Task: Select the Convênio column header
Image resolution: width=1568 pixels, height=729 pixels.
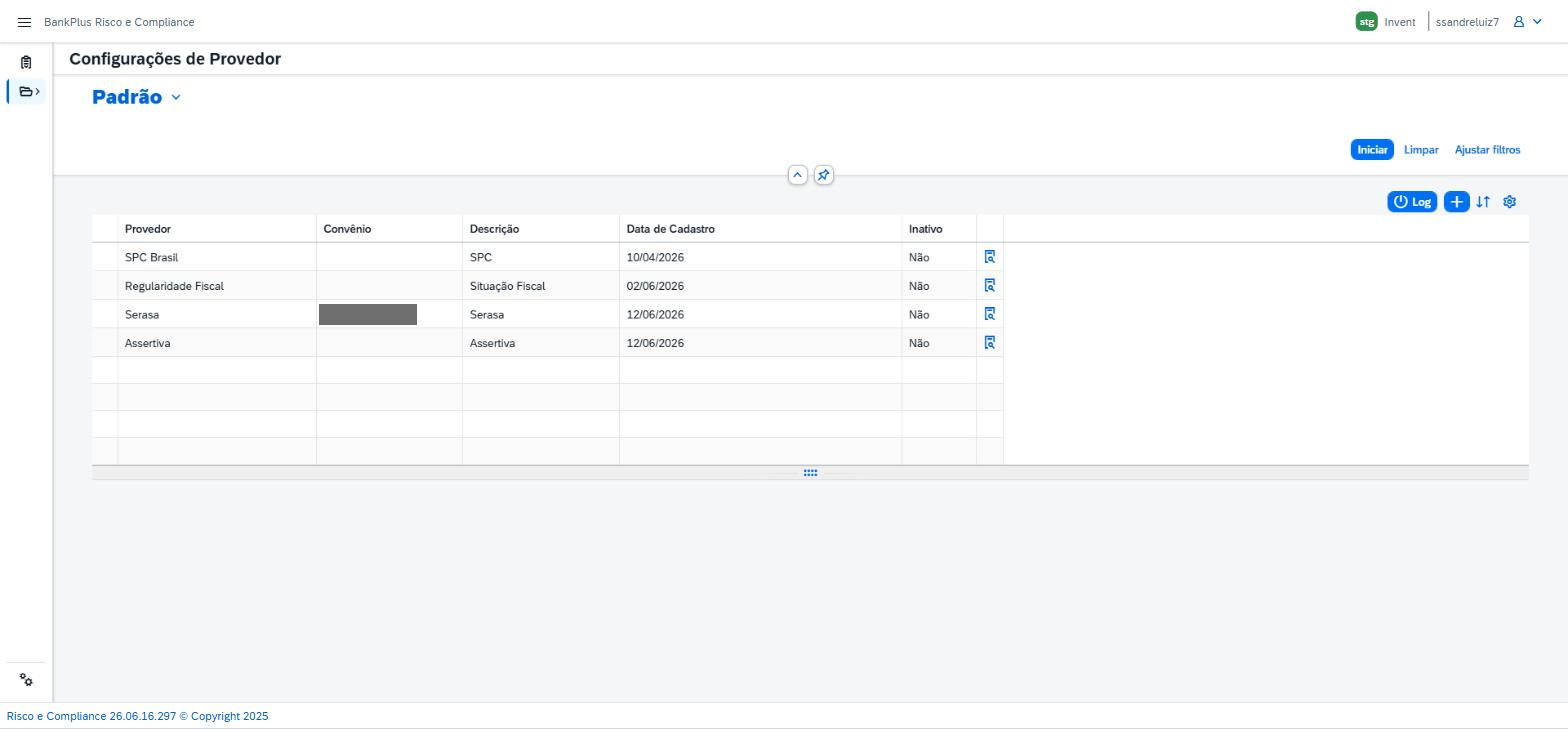Action: pyautogui.click(x=389, y=229)
